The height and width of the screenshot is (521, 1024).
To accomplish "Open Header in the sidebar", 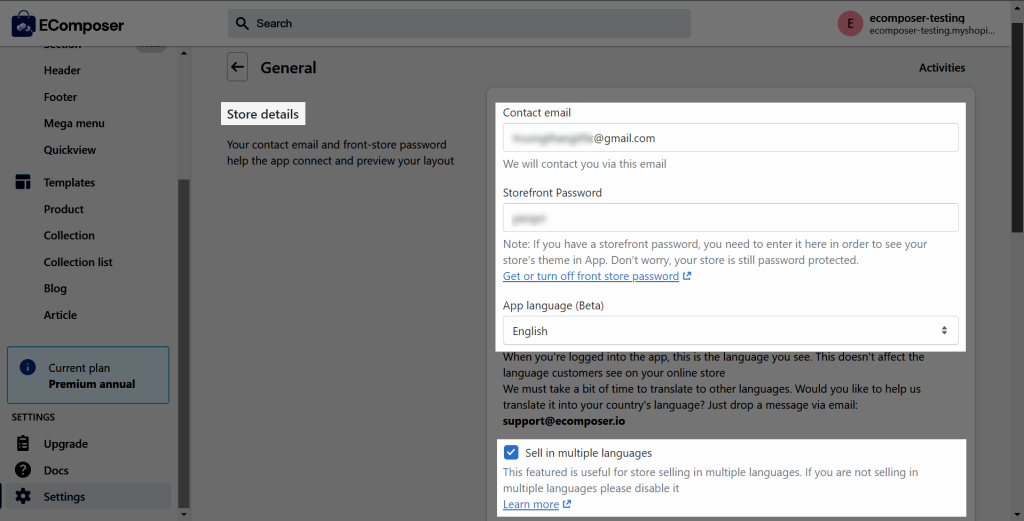I will click(62, 70).
